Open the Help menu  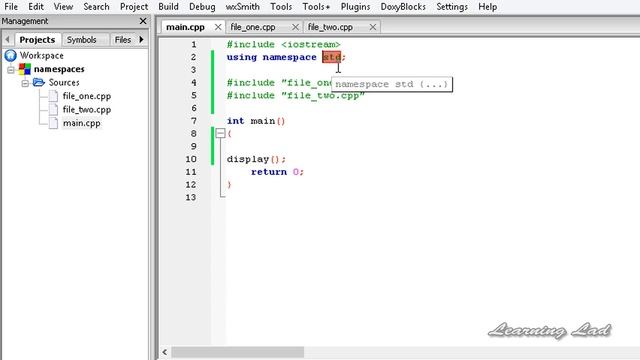tap(488, 7)
